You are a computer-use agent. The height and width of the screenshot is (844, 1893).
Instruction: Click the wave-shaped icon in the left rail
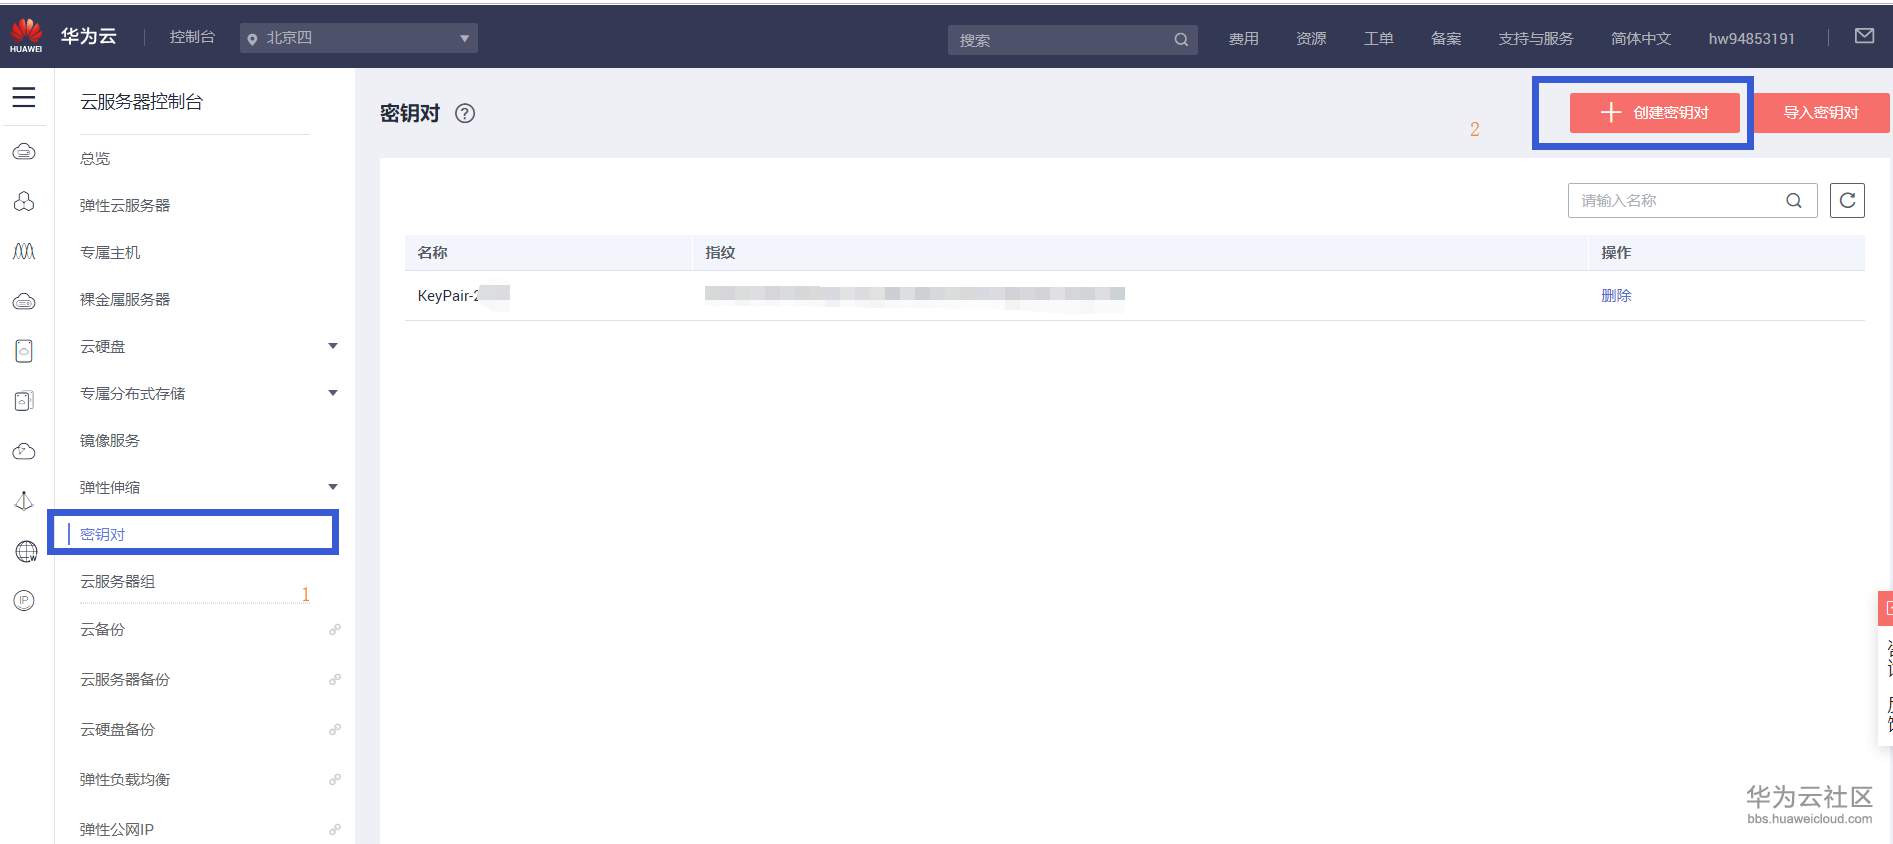(24, 251)
